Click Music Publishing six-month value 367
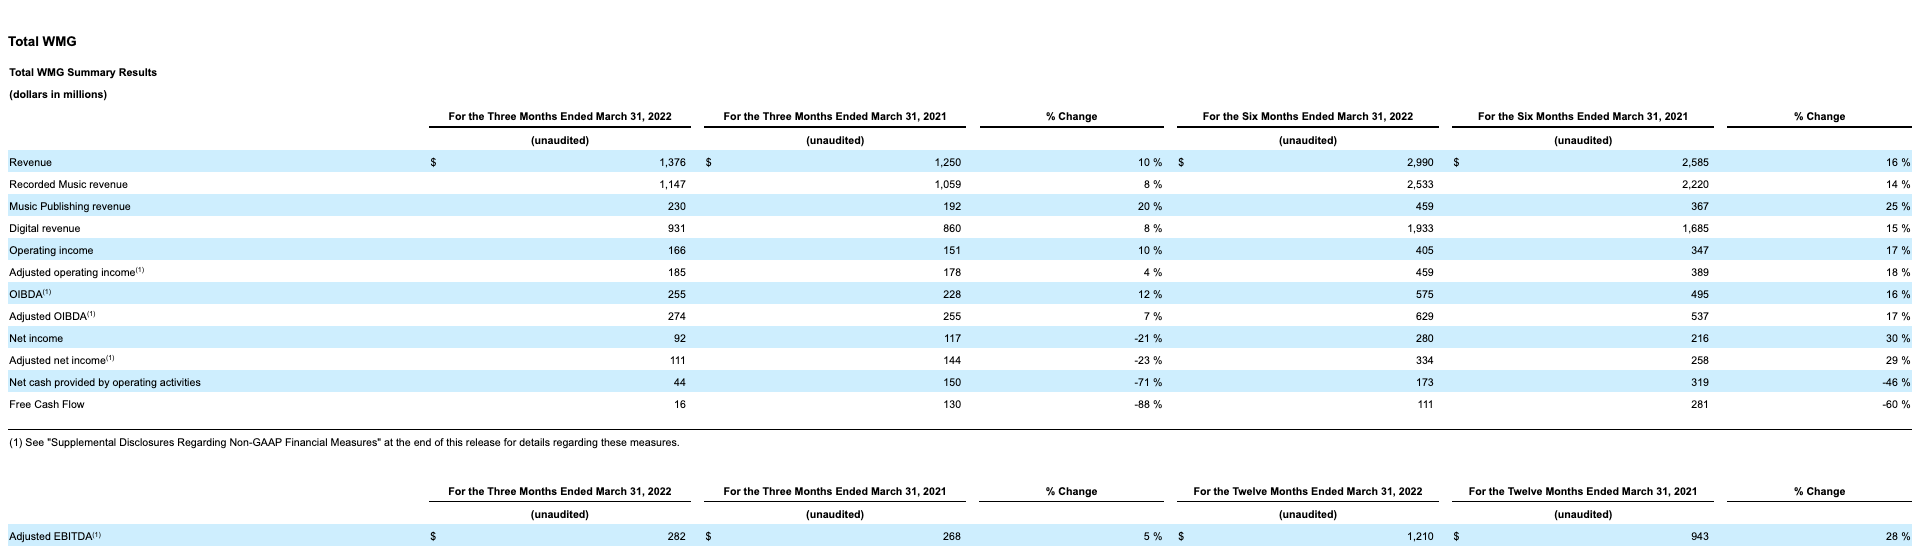 click(1699, 206)
